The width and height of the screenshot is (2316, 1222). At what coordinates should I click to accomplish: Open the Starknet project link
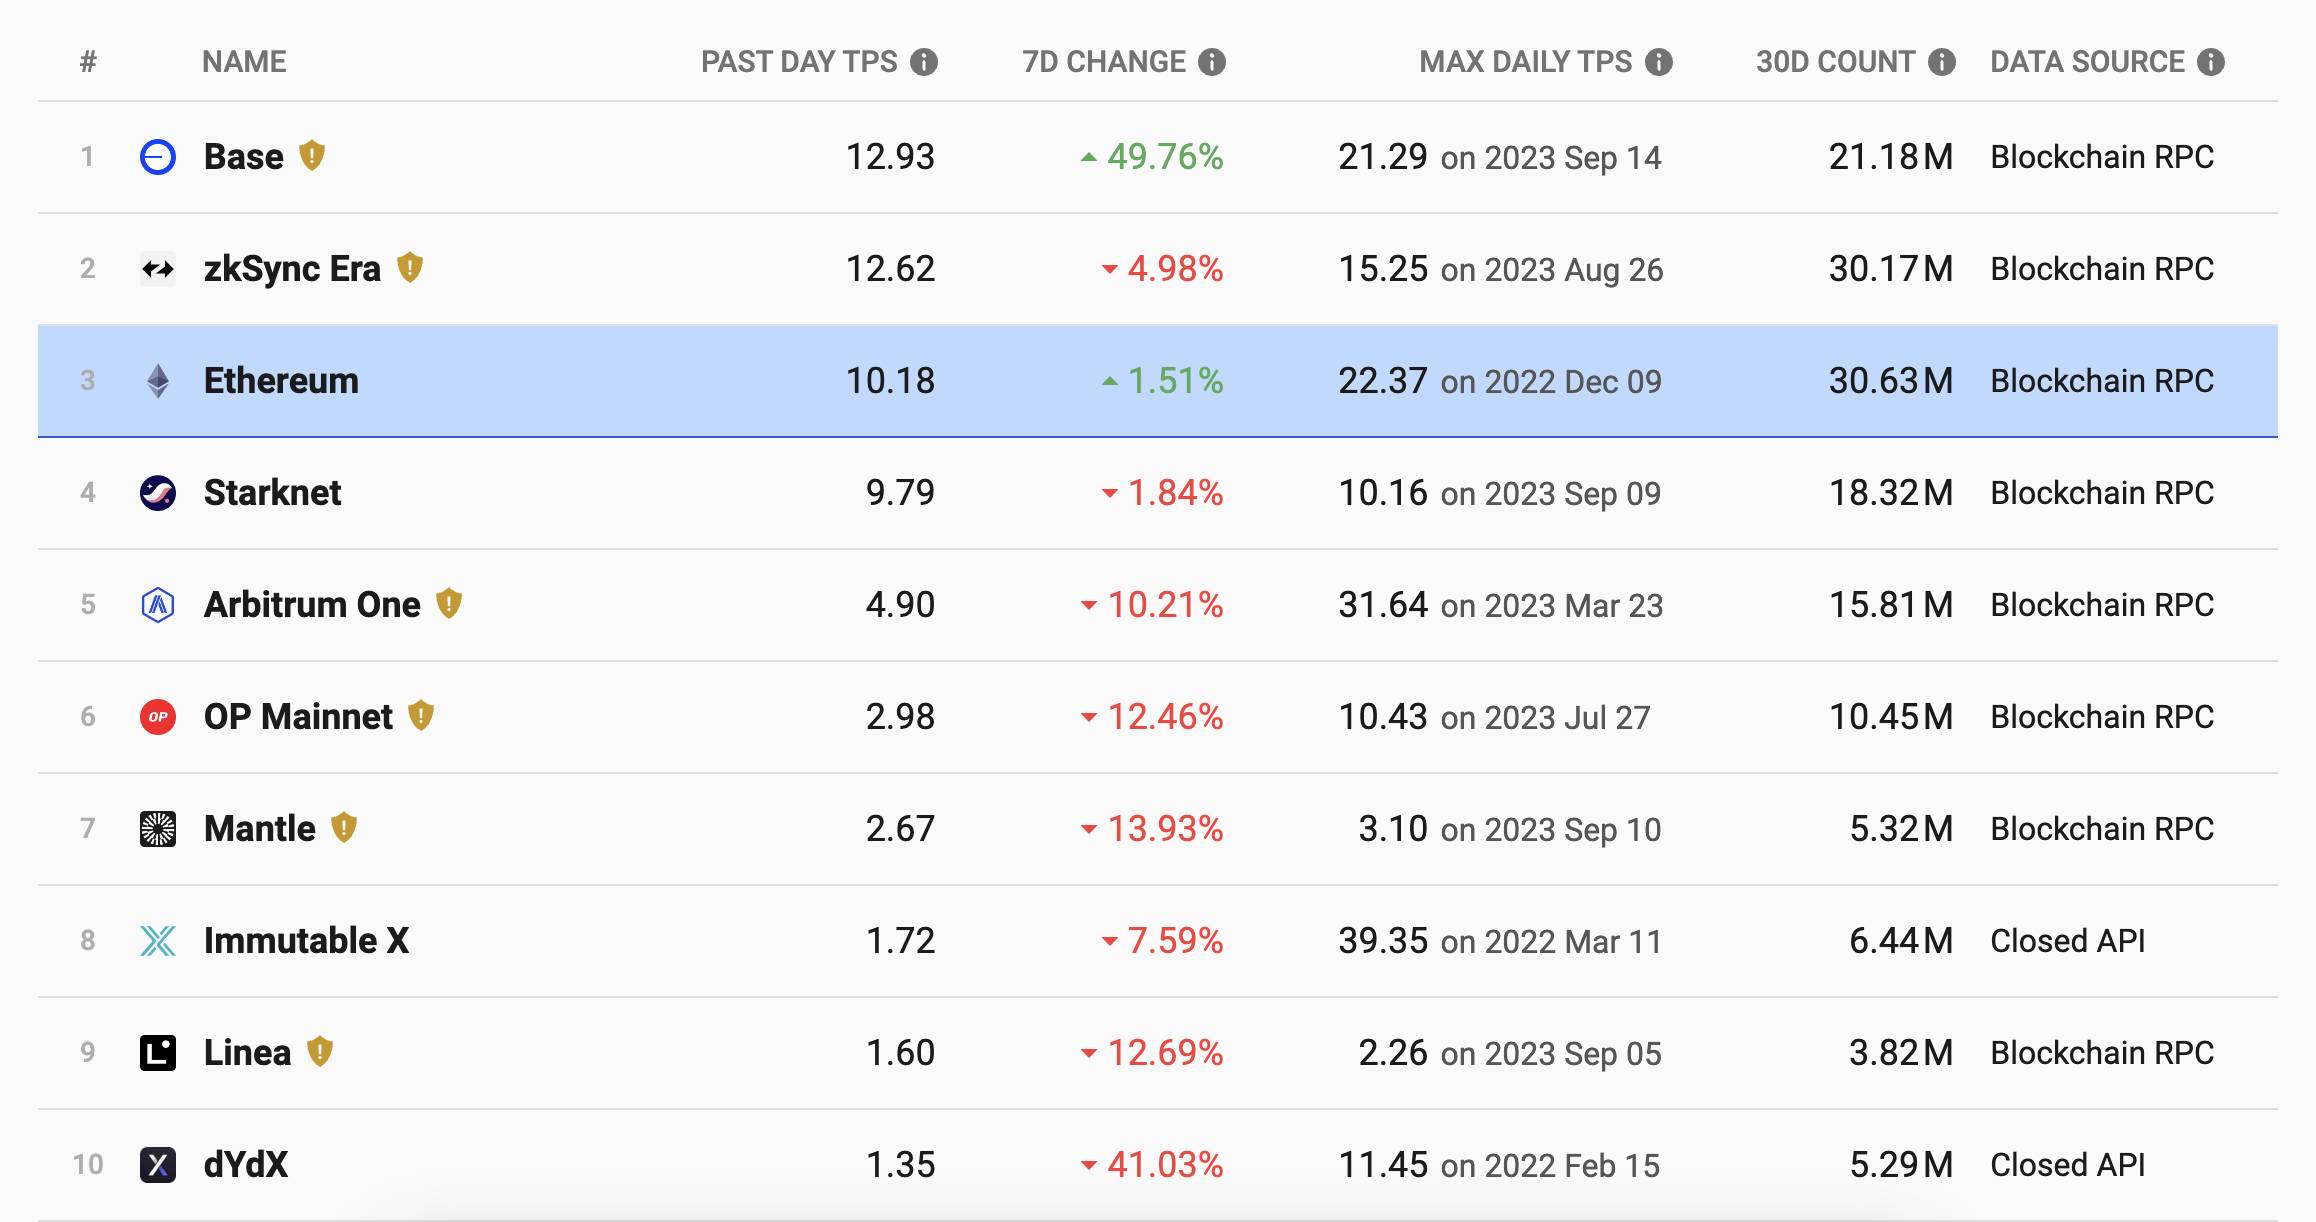click(272, 493)
